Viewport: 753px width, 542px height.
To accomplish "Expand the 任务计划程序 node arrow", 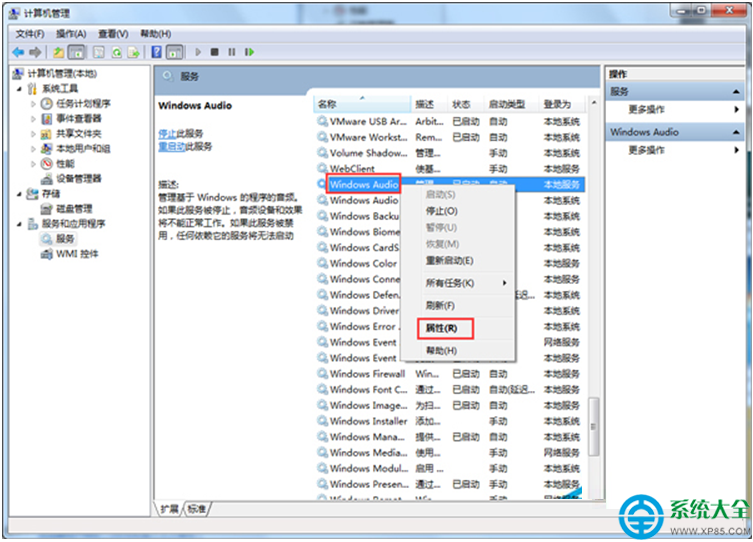I will pyautogui.click(x=33, y=104).
